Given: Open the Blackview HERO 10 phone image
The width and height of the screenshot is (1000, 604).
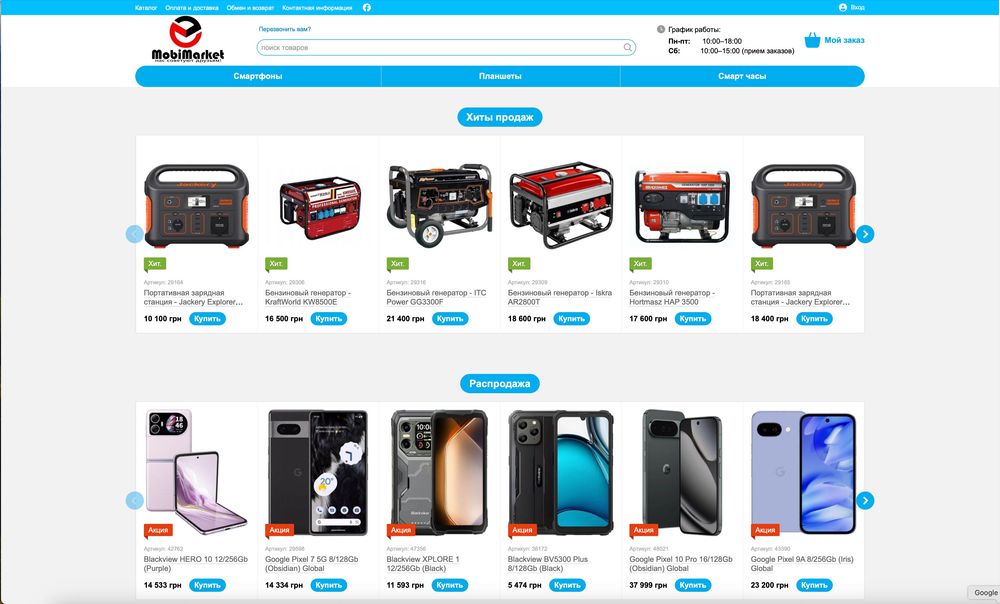Looking at the screenshot, I should click(x=196, y=470).
